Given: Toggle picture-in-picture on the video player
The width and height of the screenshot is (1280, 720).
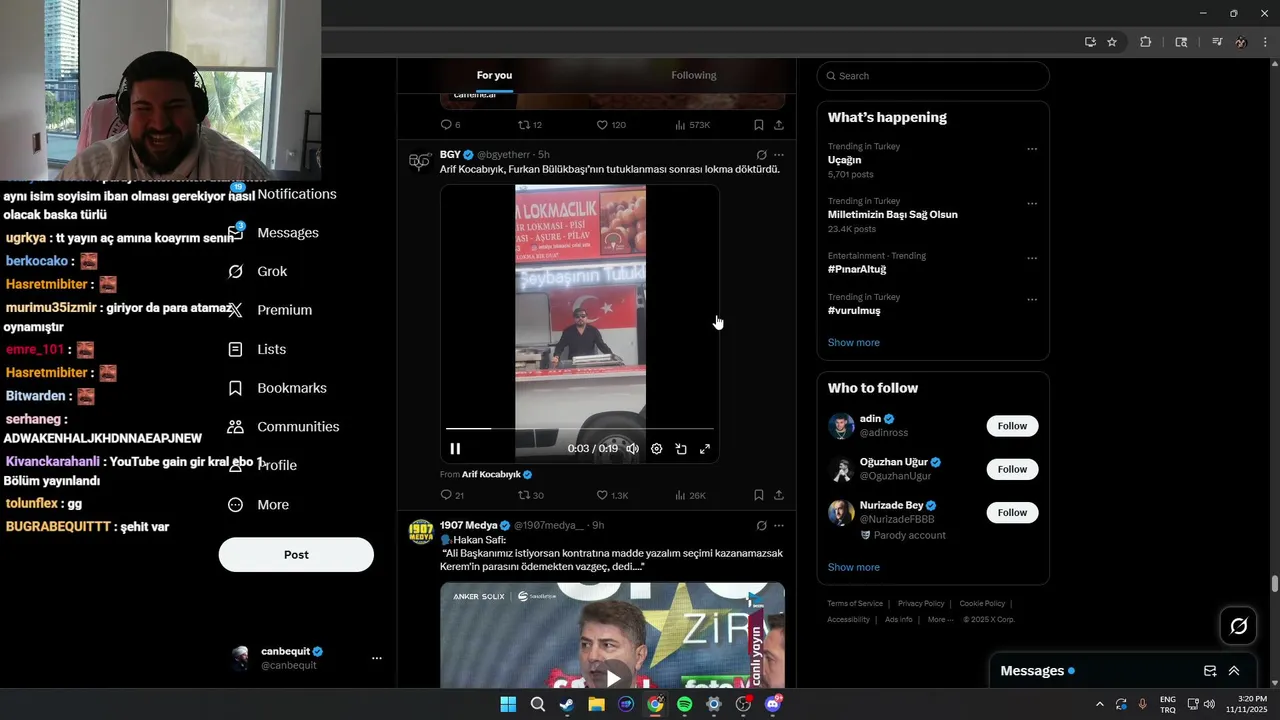Looking at the screenshot, I should [681, 449].
